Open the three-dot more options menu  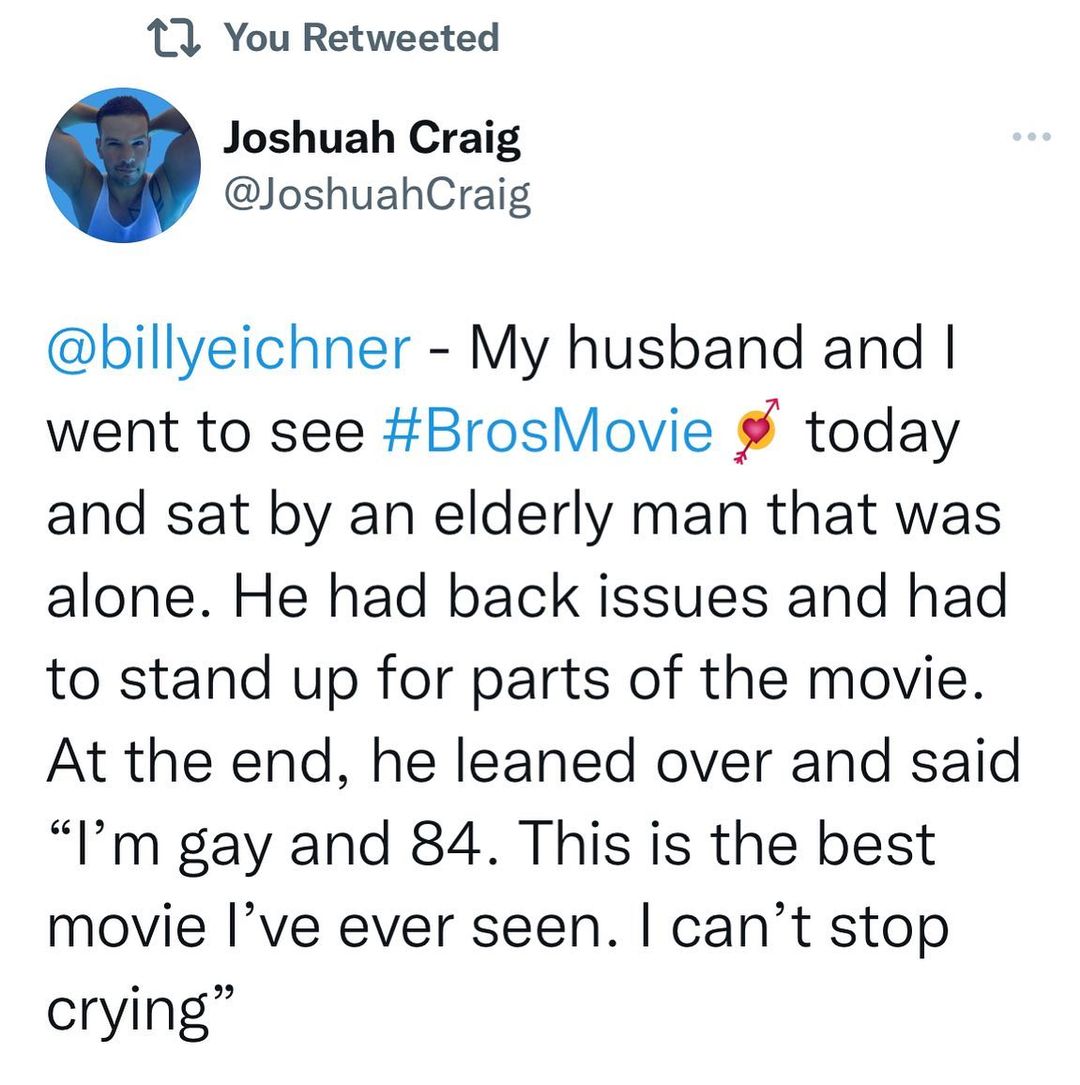click(x=1030, y=137)
